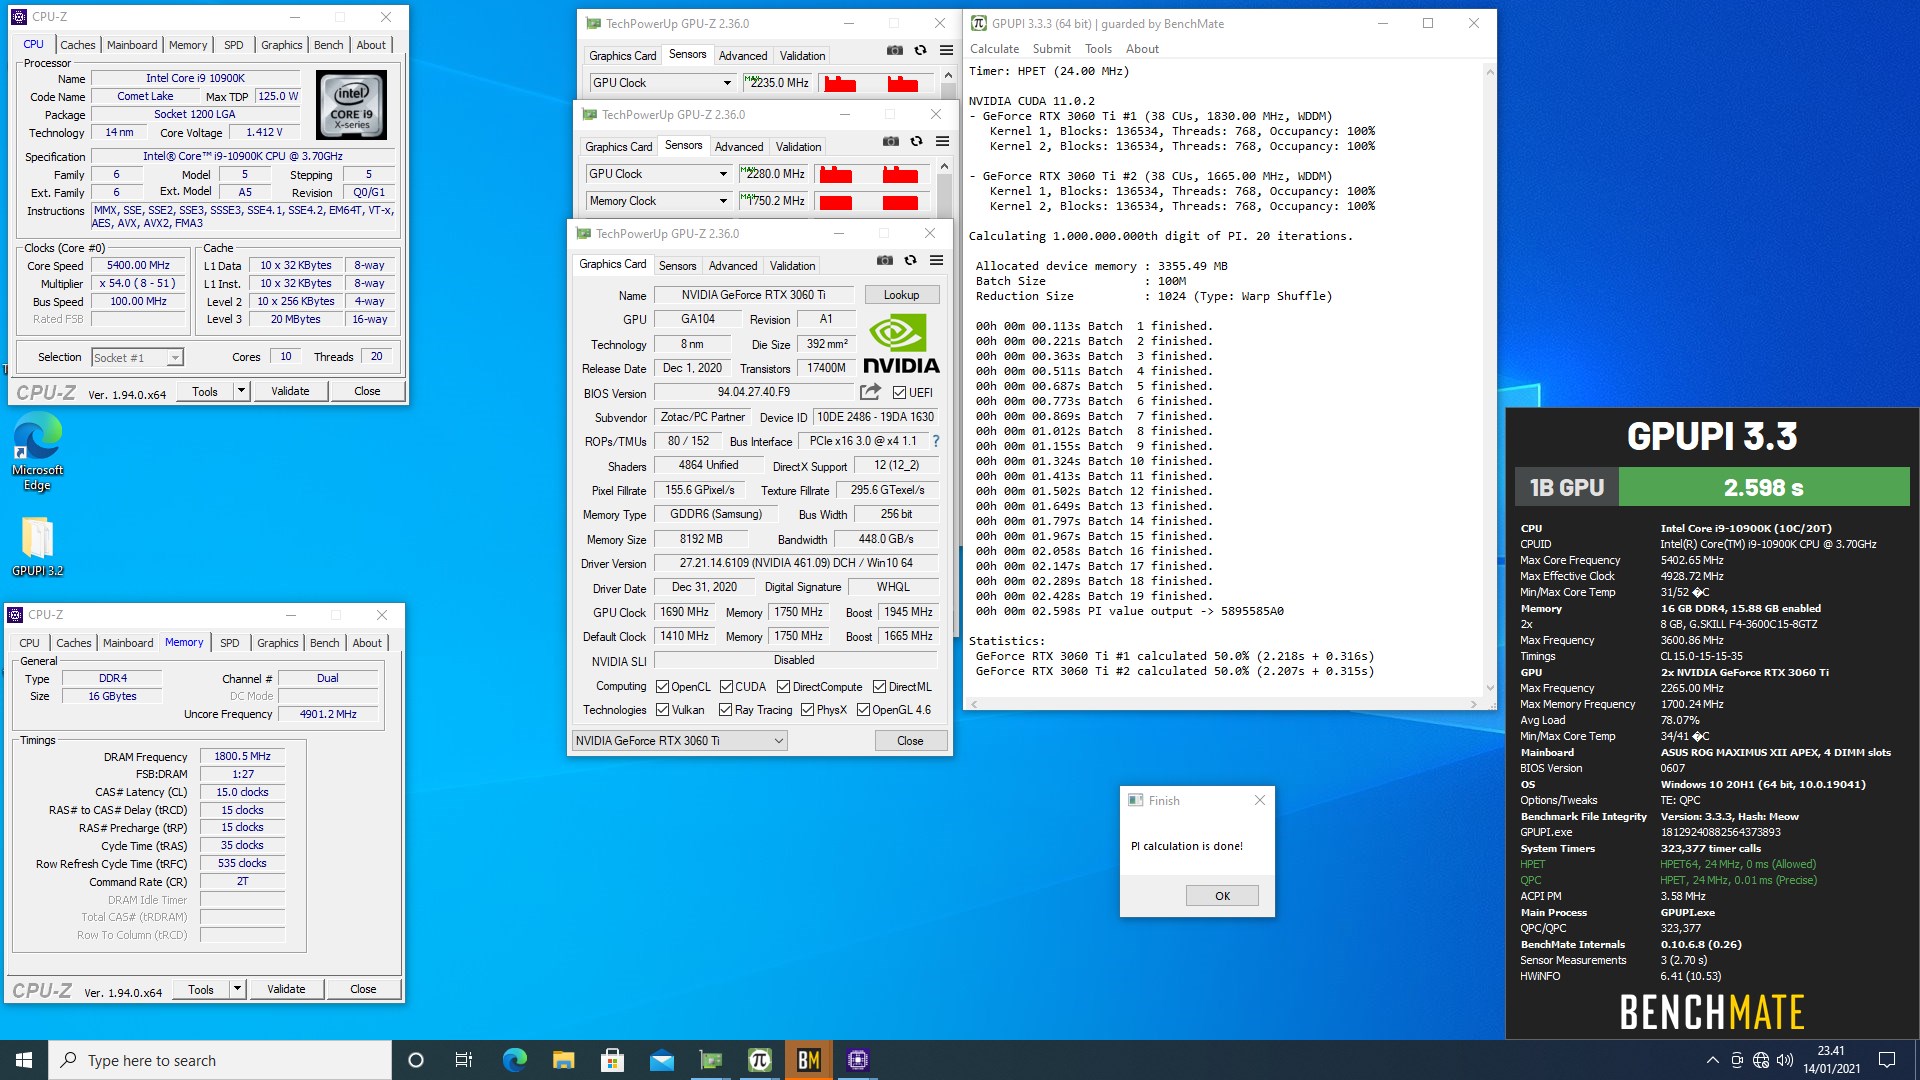Click Validate in bottom CPU-Z window
The height and width of the screenshot is (1080, 1920).
[x=286, y=989]
